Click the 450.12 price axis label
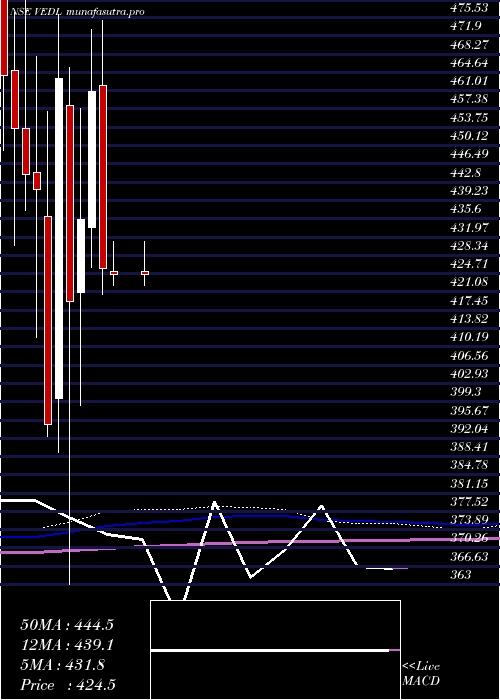The width and height of the screenshot is (500, 700). (470, 135)
